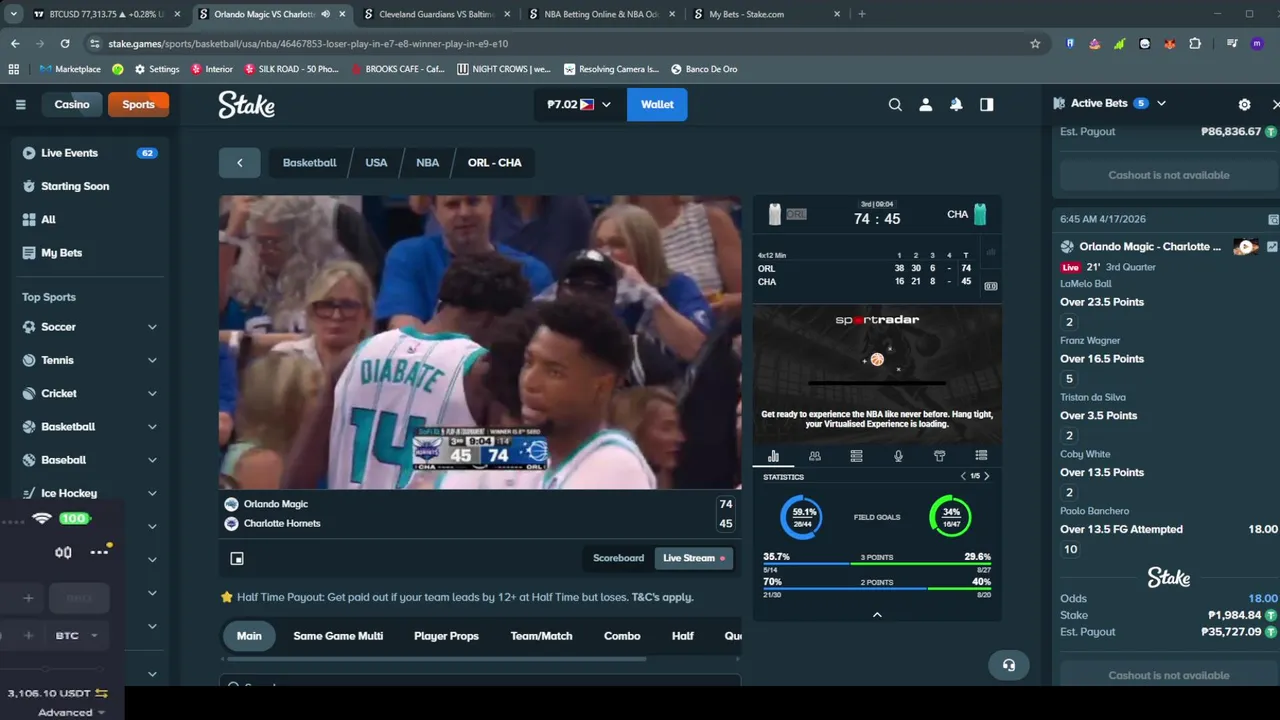Image resolution: width=1280 pixels, height=720 pixels.
Task: Open the microphone commentary tab in tracker
Action: pos(898,456)
